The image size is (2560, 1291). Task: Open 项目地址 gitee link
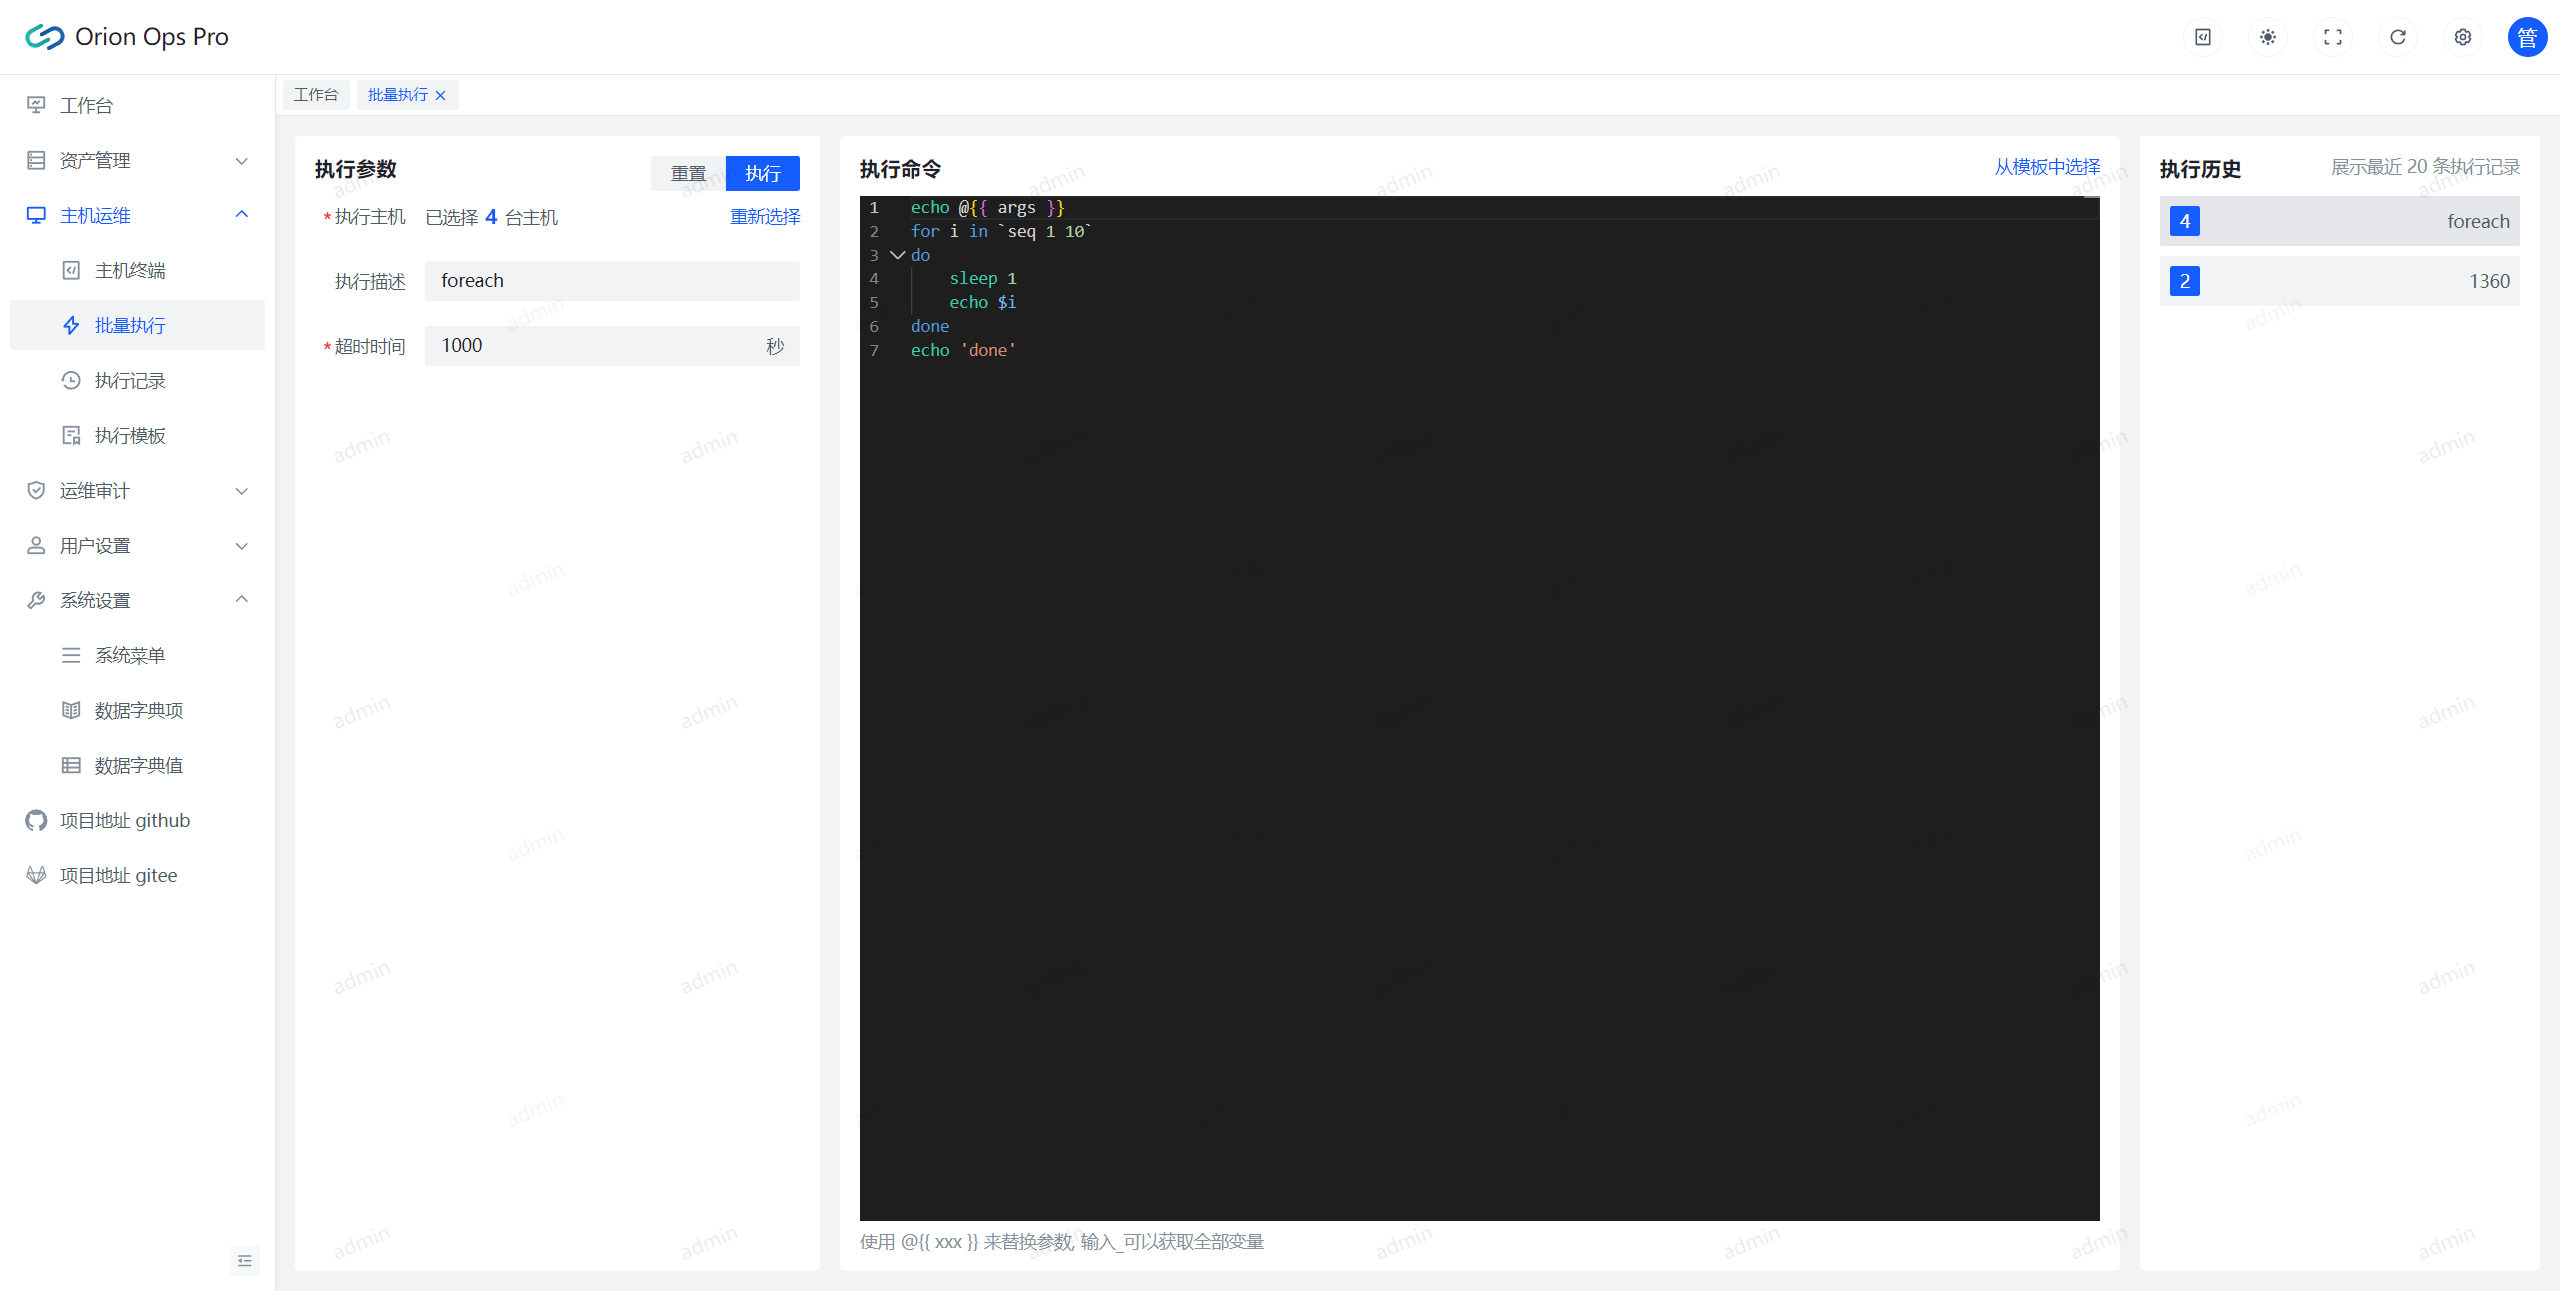point(118,875)
